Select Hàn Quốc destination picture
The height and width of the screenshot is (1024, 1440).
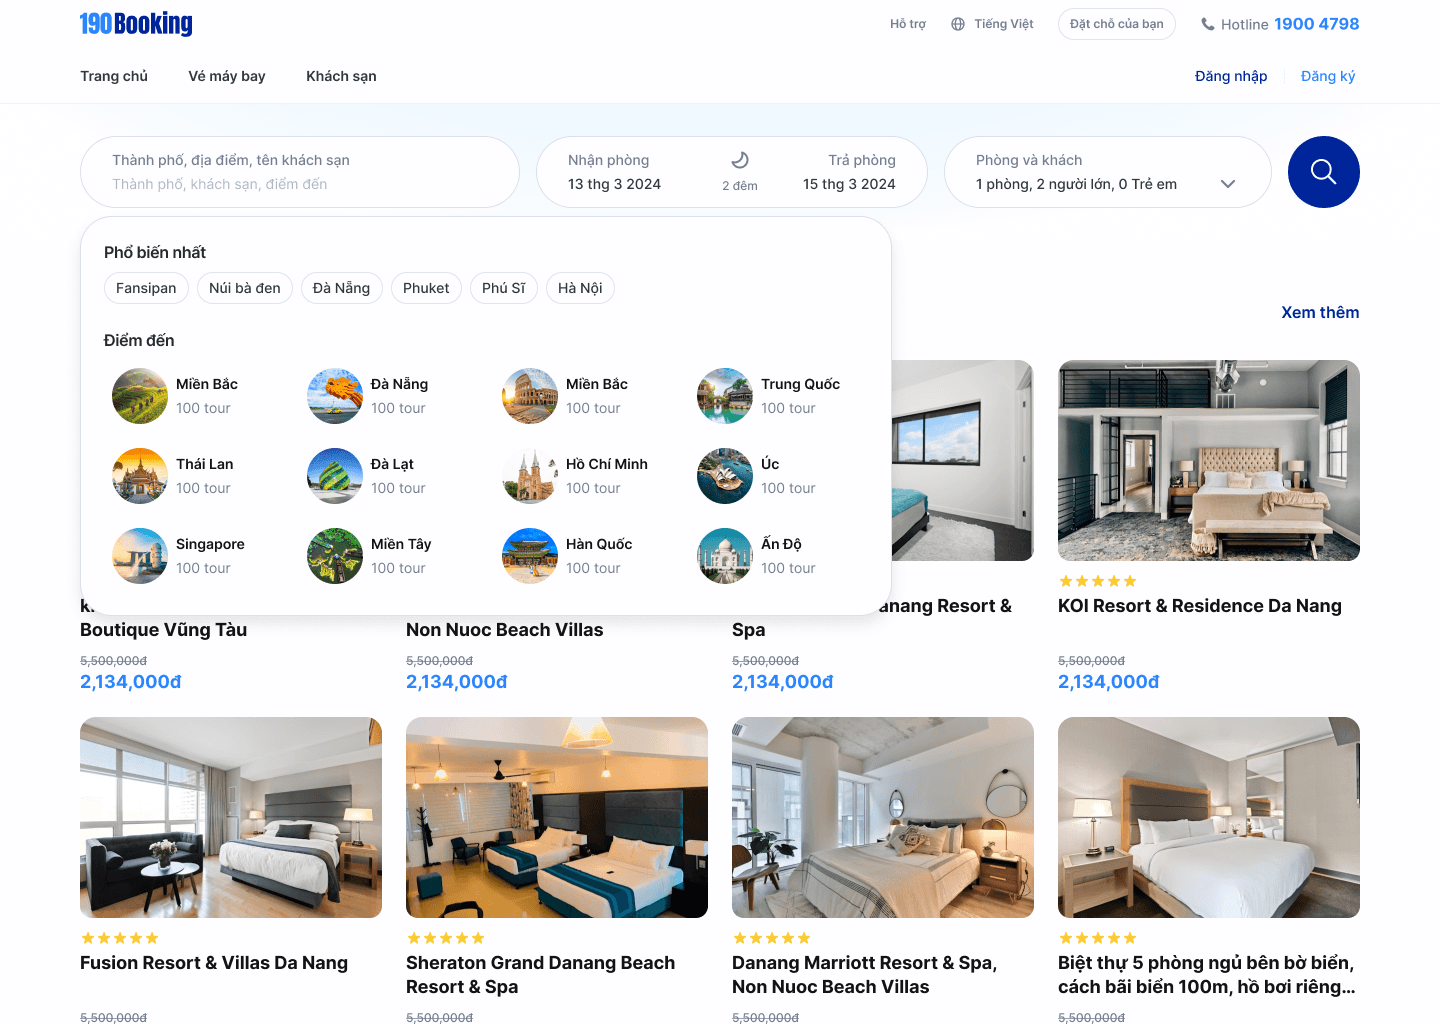[530, 556]
